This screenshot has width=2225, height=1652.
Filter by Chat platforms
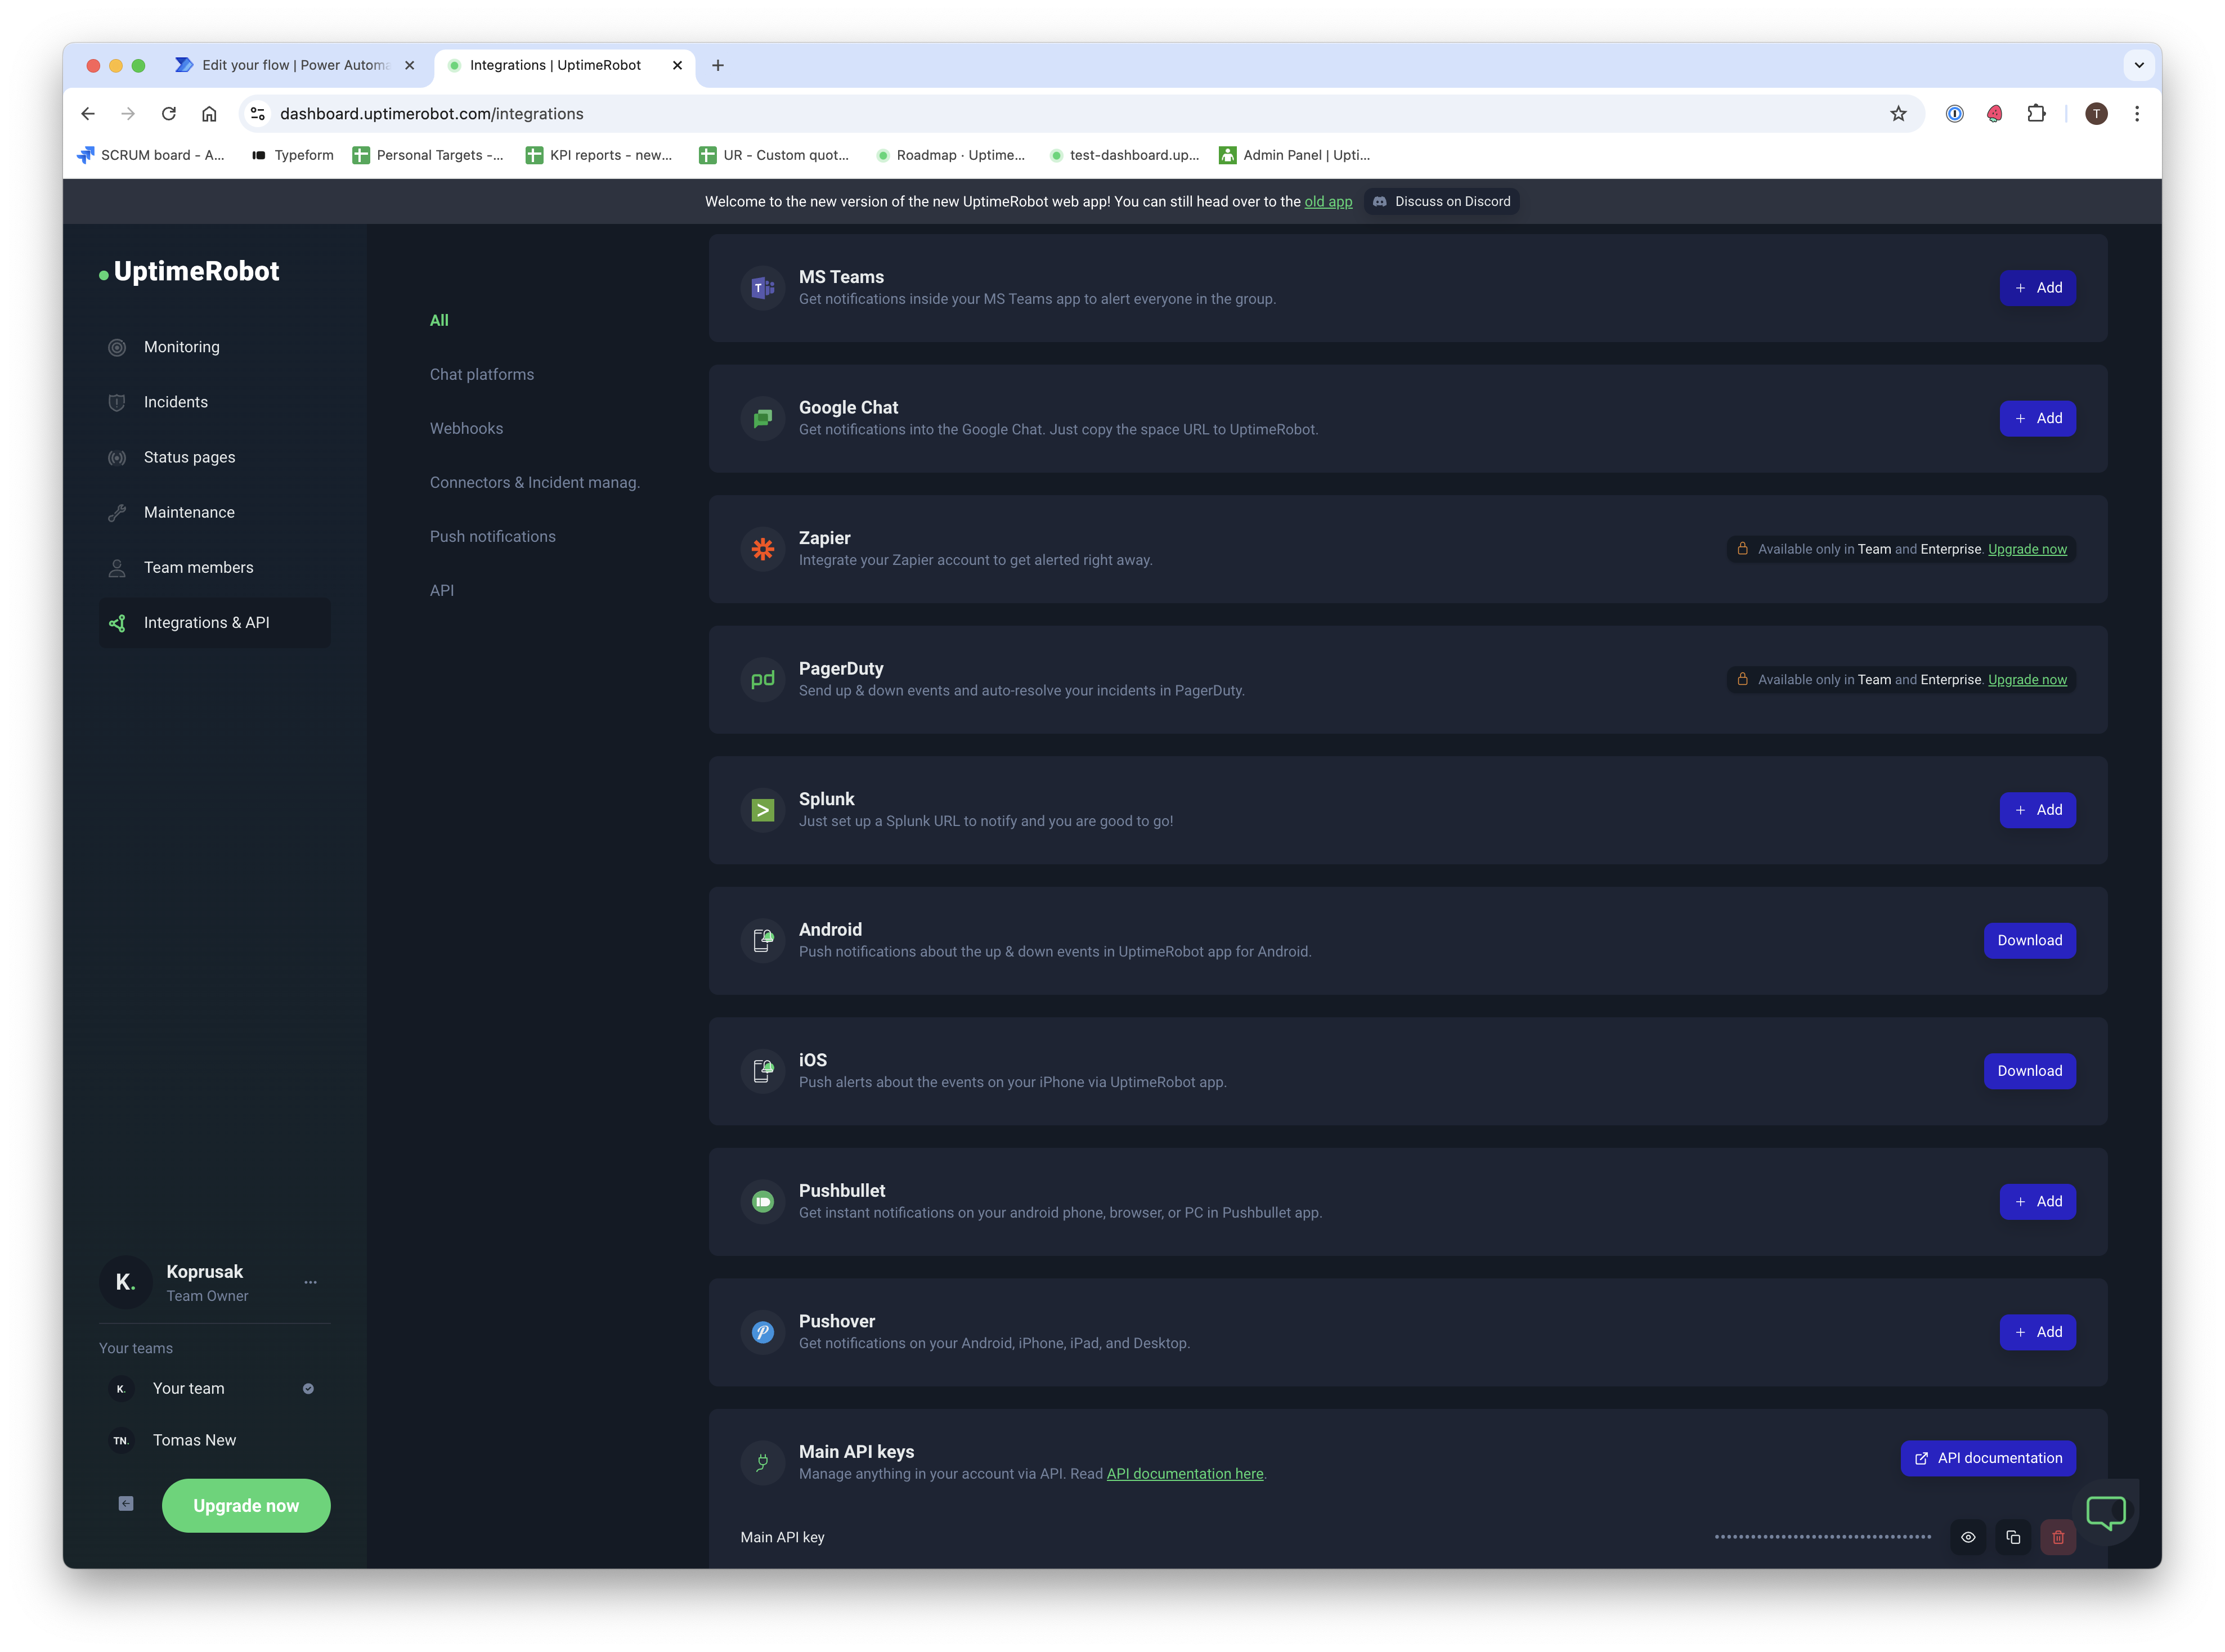tap(481, 374)
